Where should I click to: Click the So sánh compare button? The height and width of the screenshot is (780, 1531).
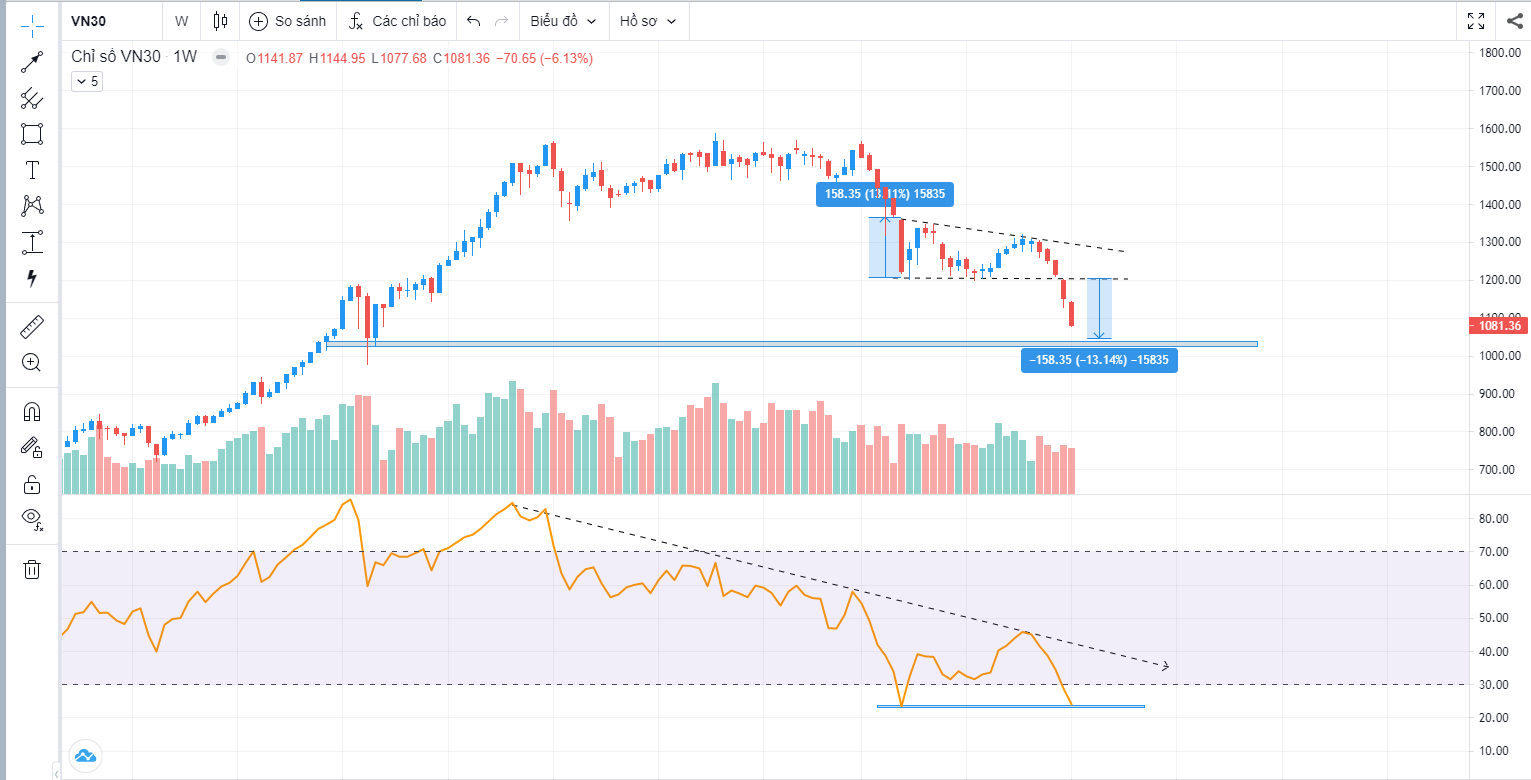point(288,21)
